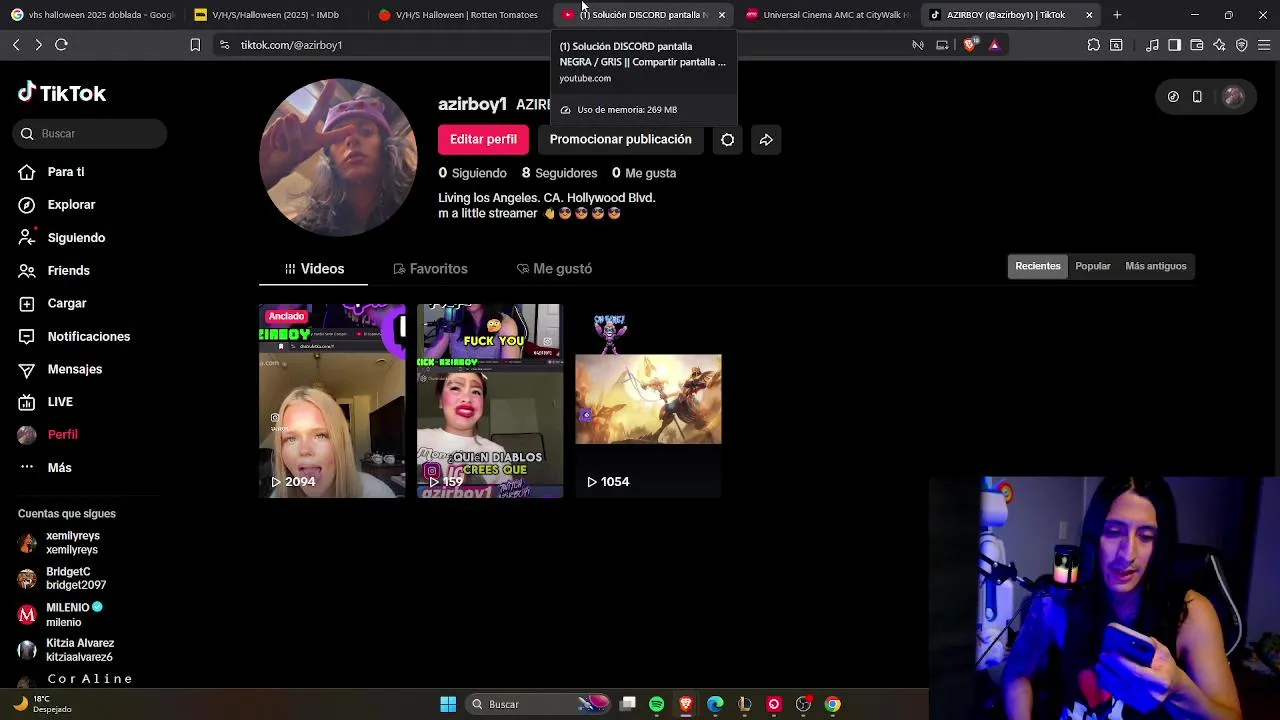
Task: Switch to the Google vhs halloween tab
Action: [x=92, y=15]
